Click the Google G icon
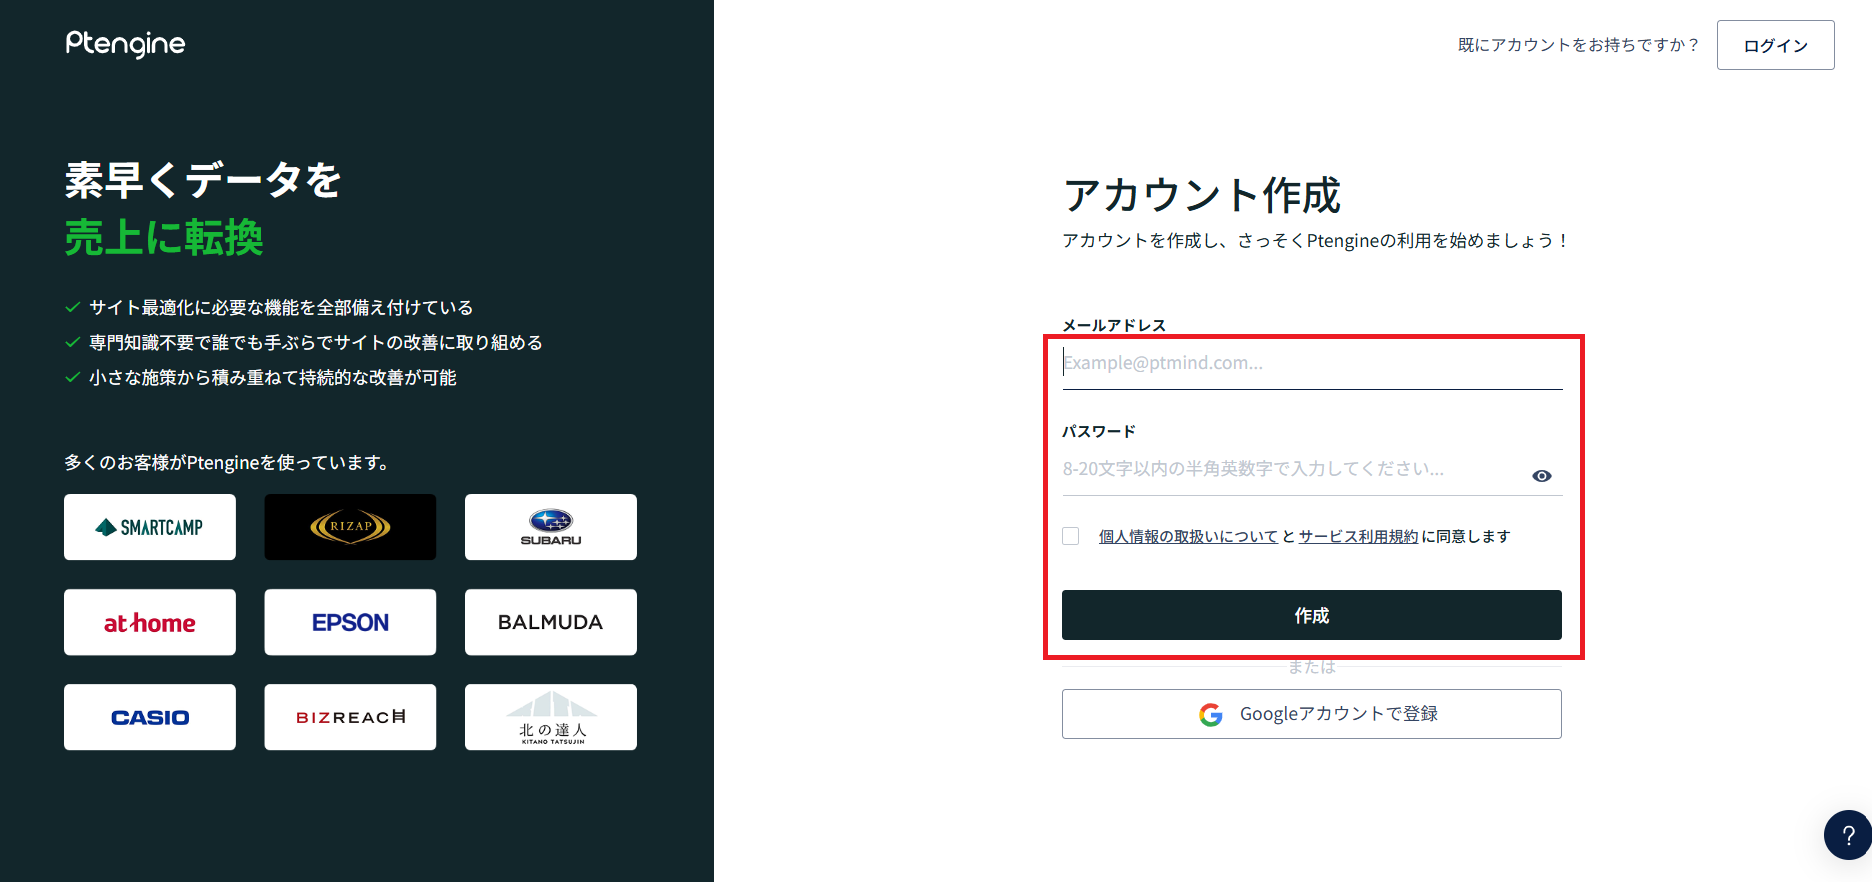Viewport: 1872px width, 882px height. tap(1211, 714)
